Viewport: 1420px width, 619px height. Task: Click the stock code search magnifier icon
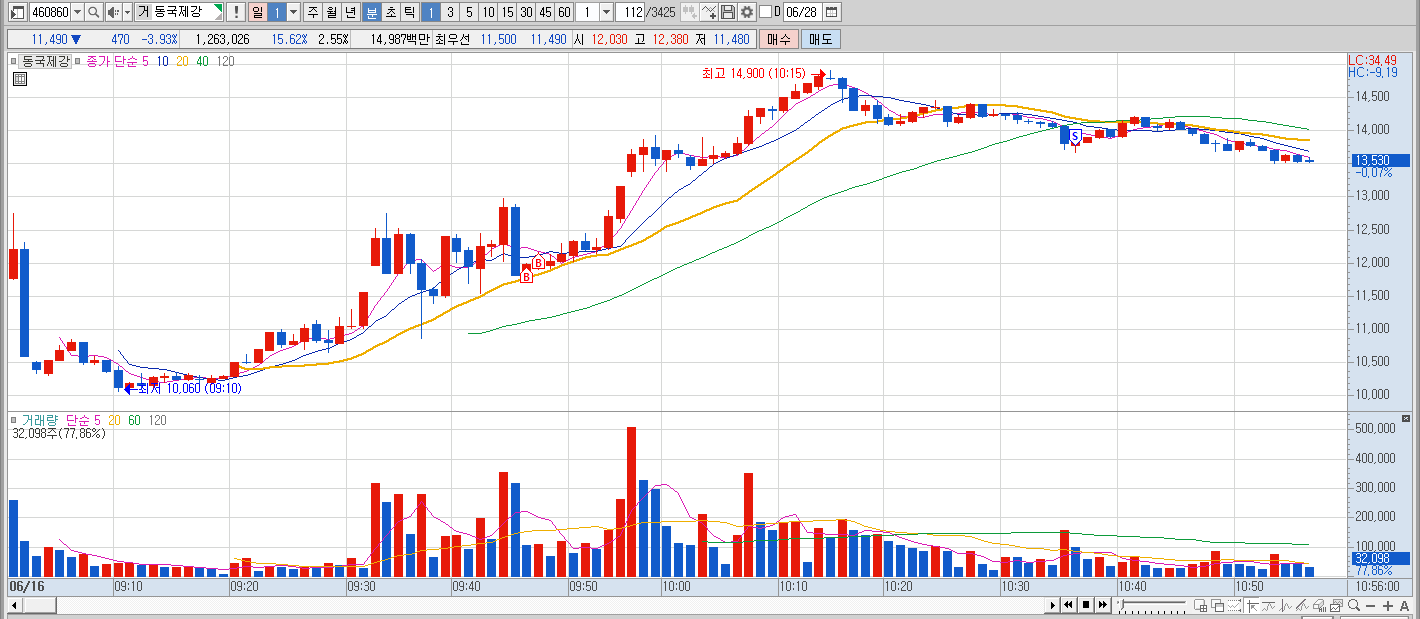[x=93, y=12]
